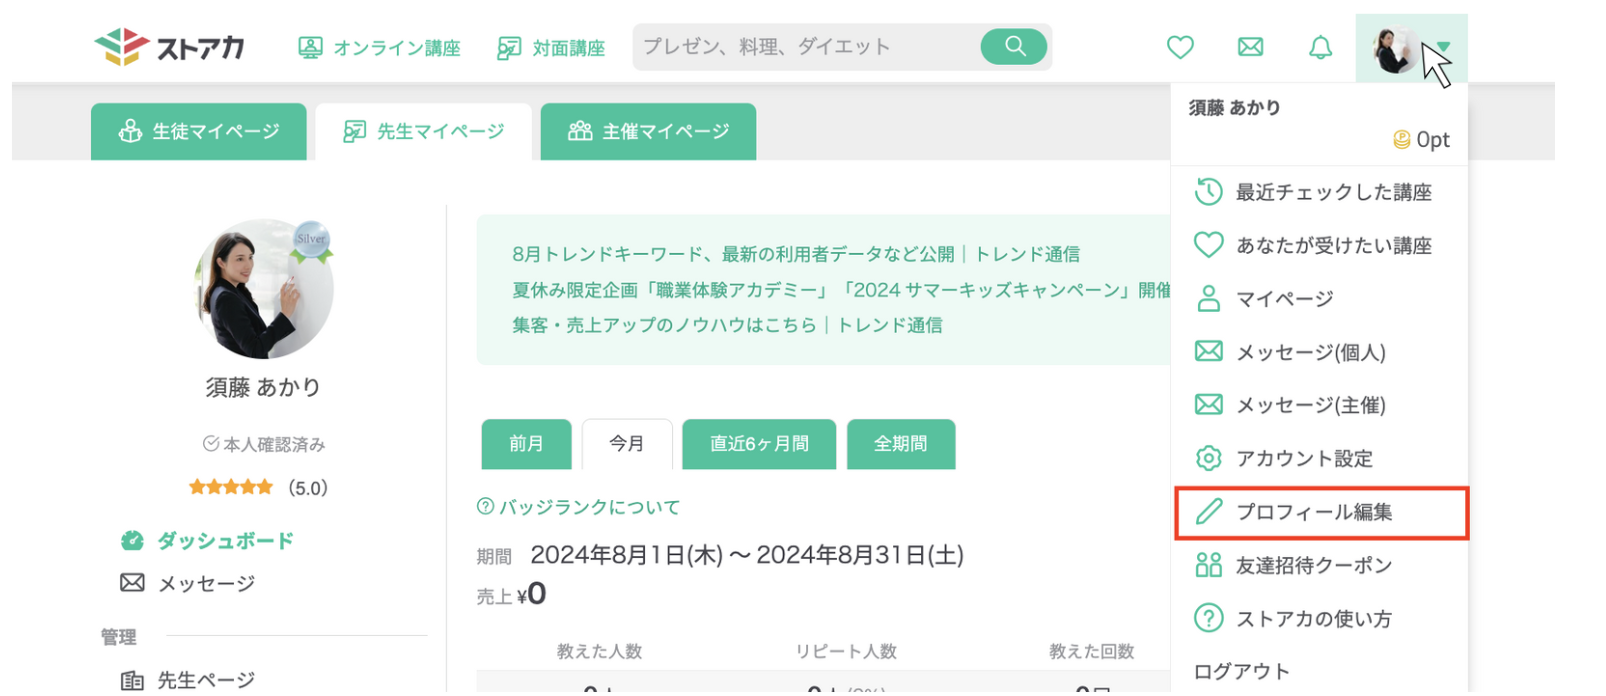Click the search magnifier icon
1606x696 pixels.
1013,46
